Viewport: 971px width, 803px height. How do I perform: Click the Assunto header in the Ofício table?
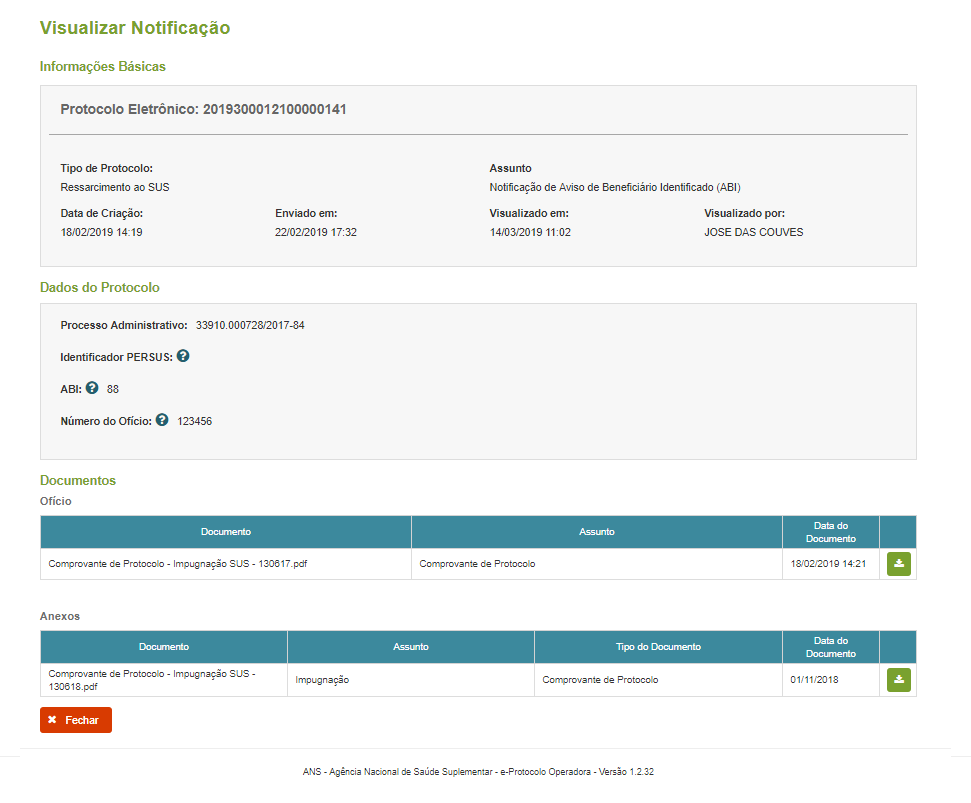(597, 532)
